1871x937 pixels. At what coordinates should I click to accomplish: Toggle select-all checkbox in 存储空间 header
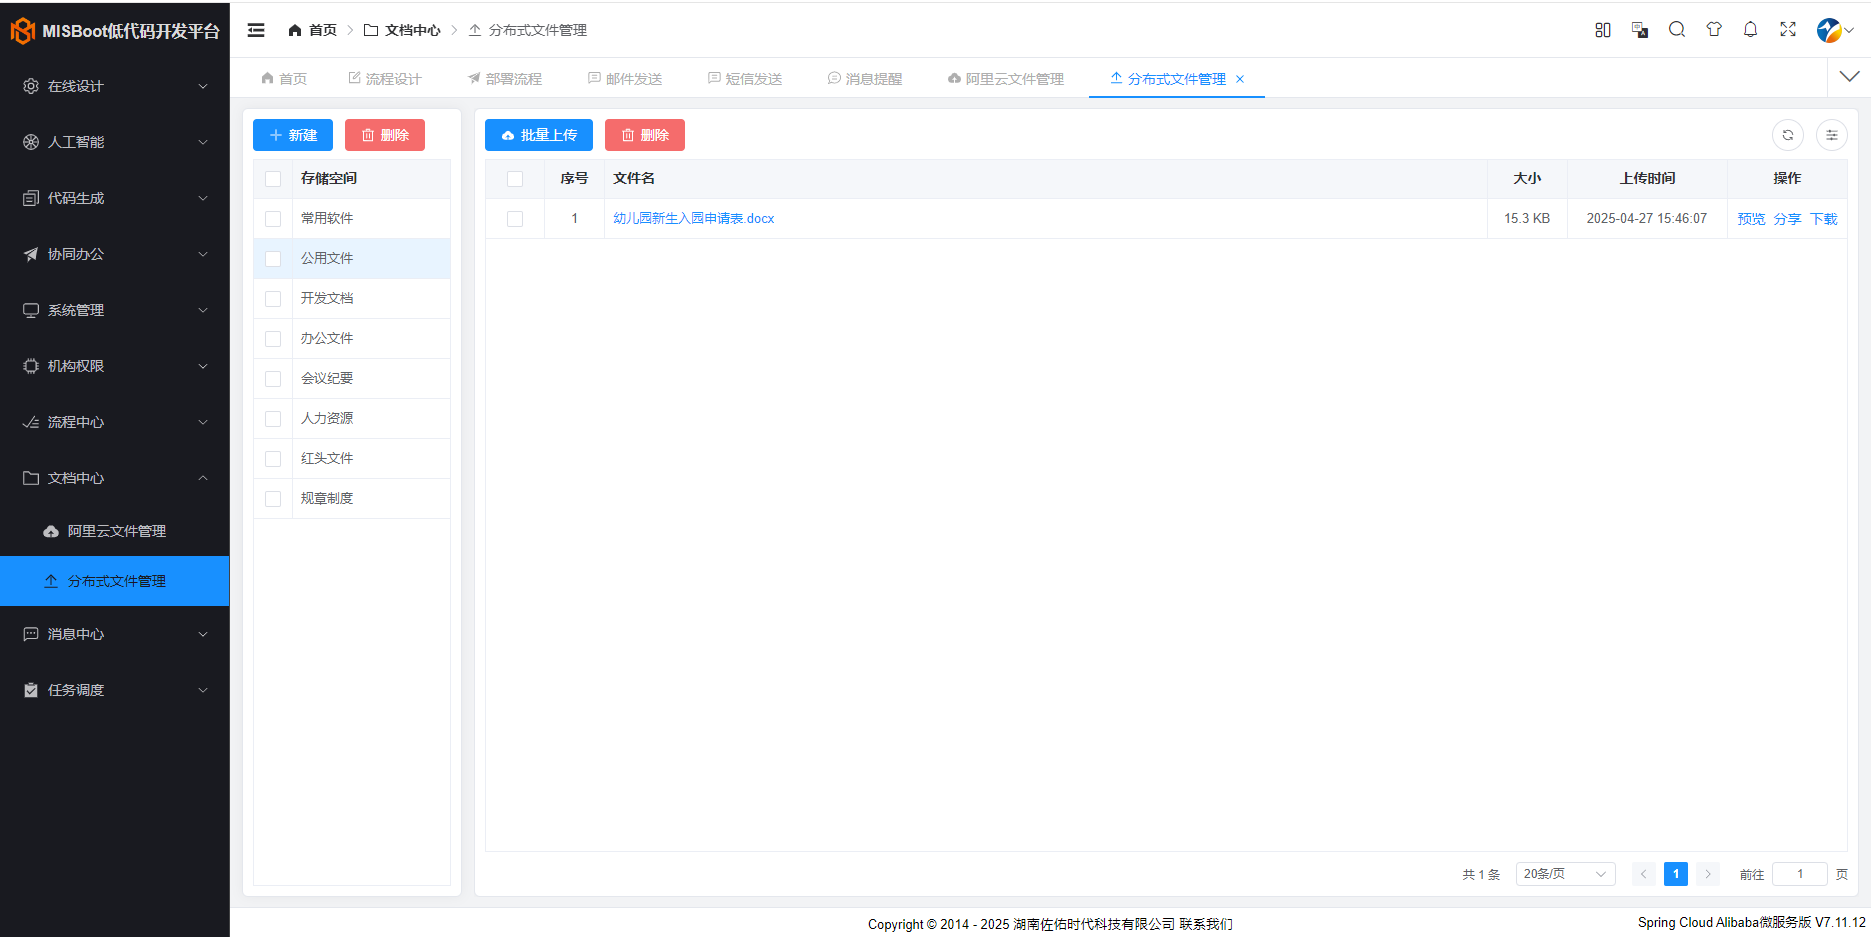point(273,179)
